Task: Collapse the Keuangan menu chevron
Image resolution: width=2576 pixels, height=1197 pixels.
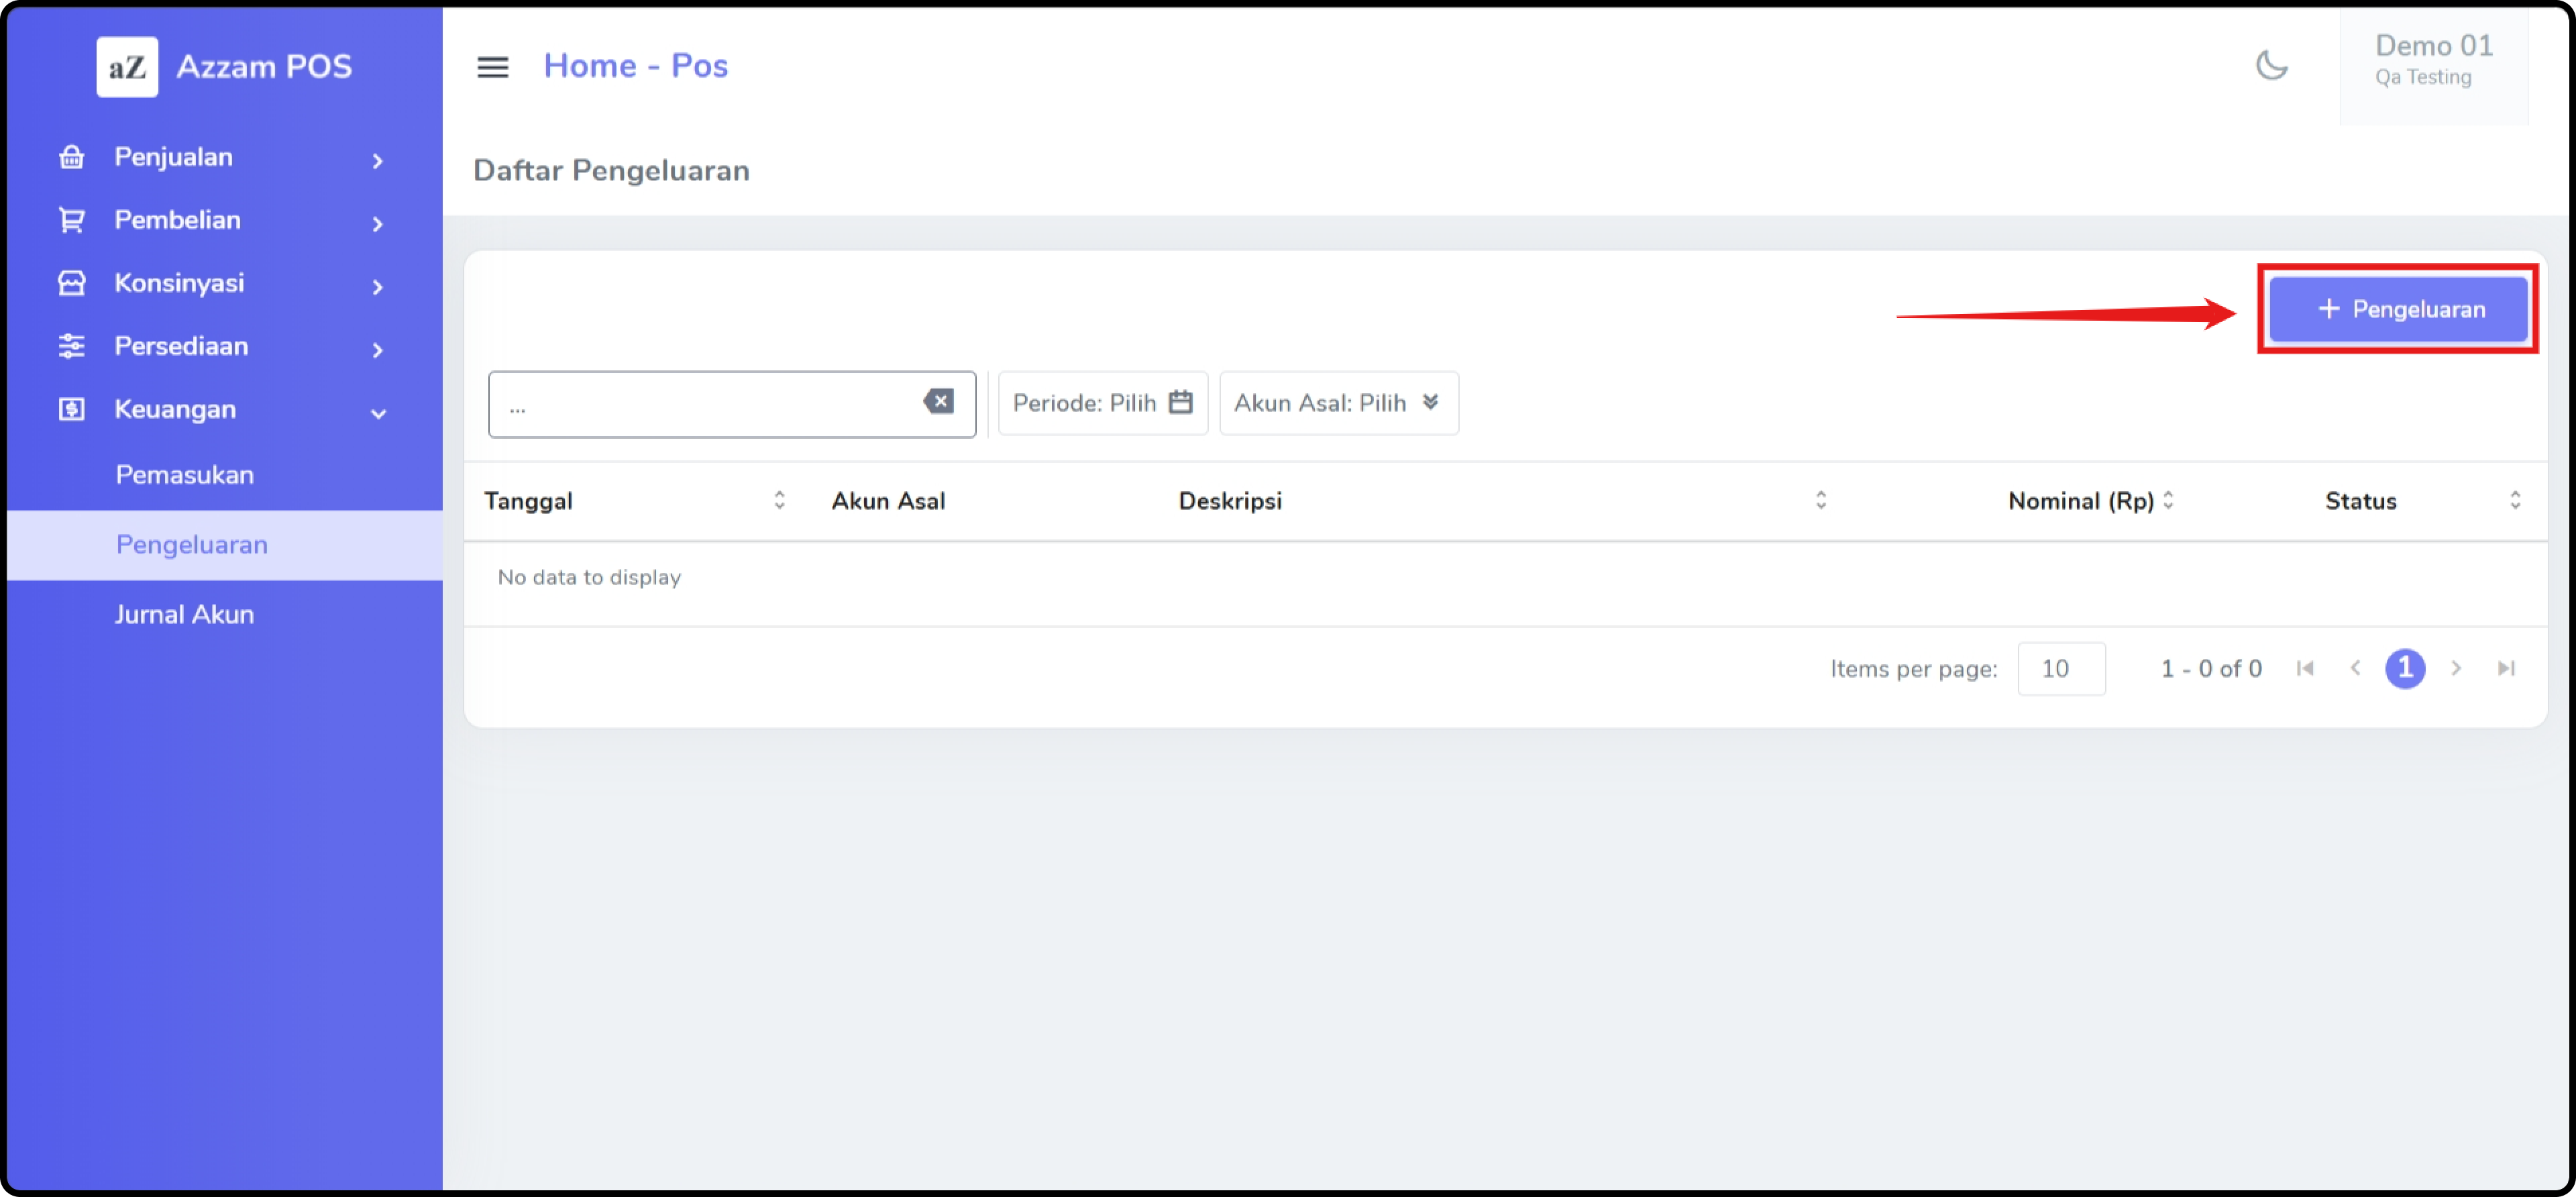Action: (378, 412)
